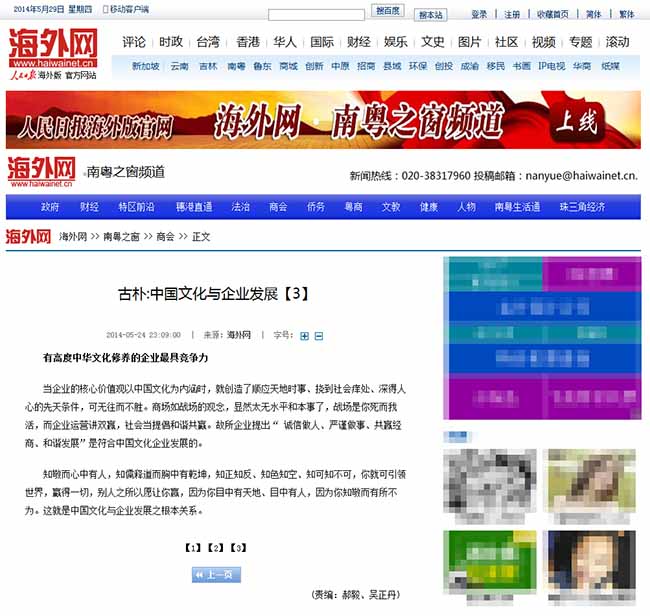The height and width of the screenshot is (616, 650).
Task: Open the 财经 tab in main navigation
Action: 359,42
